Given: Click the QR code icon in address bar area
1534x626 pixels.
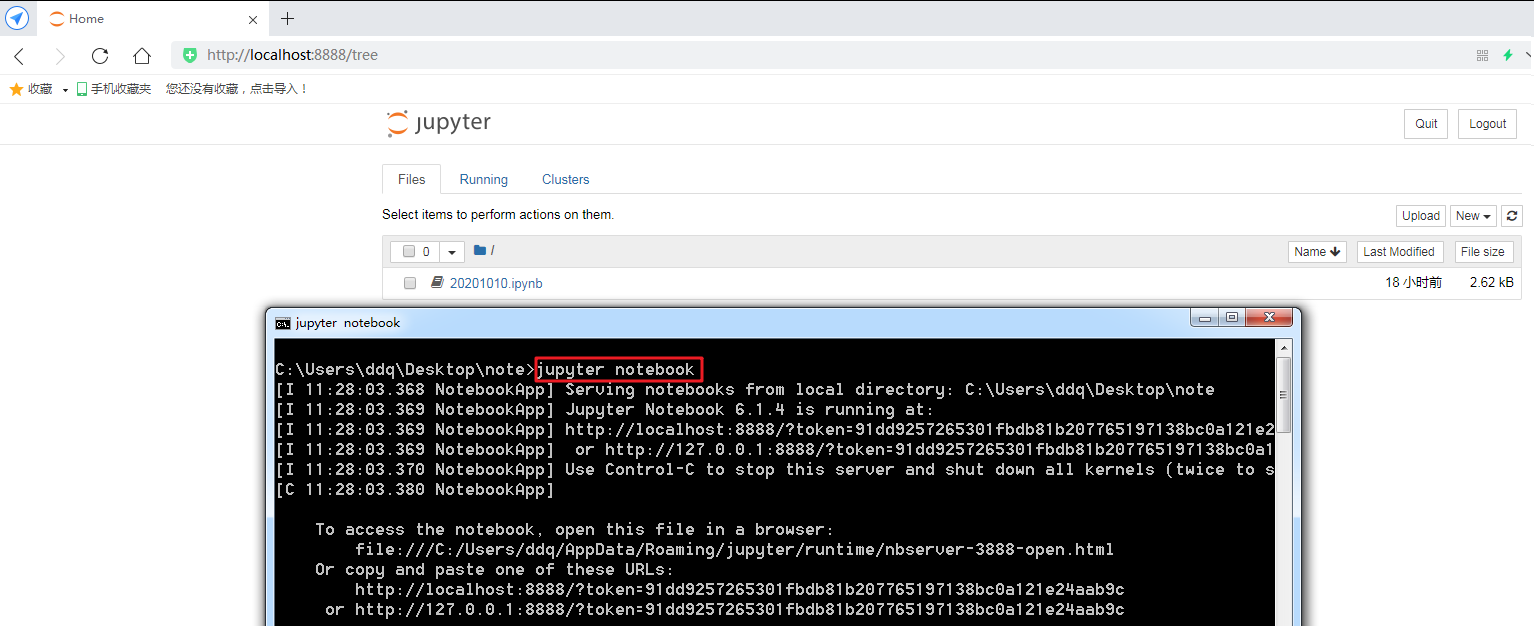Looking at the screenshot, I should pyautogui.click(x=1482, y=55).
